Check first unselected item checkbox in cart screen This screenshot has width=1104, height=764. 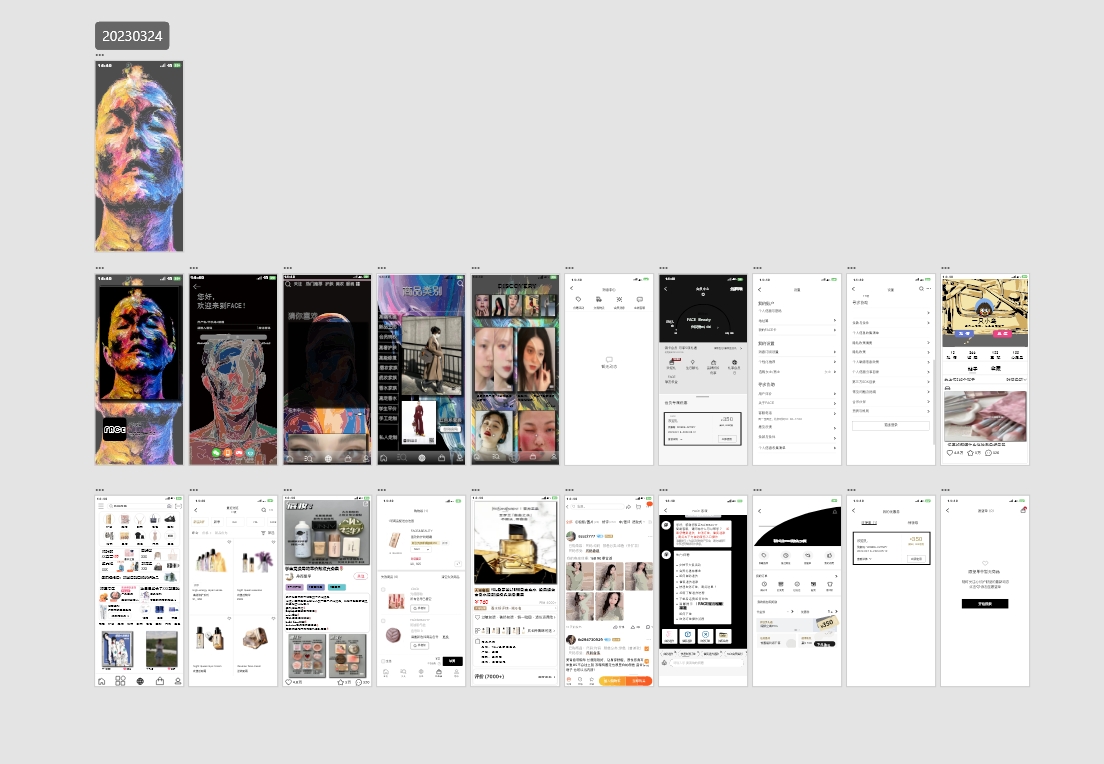coord(383,590)
